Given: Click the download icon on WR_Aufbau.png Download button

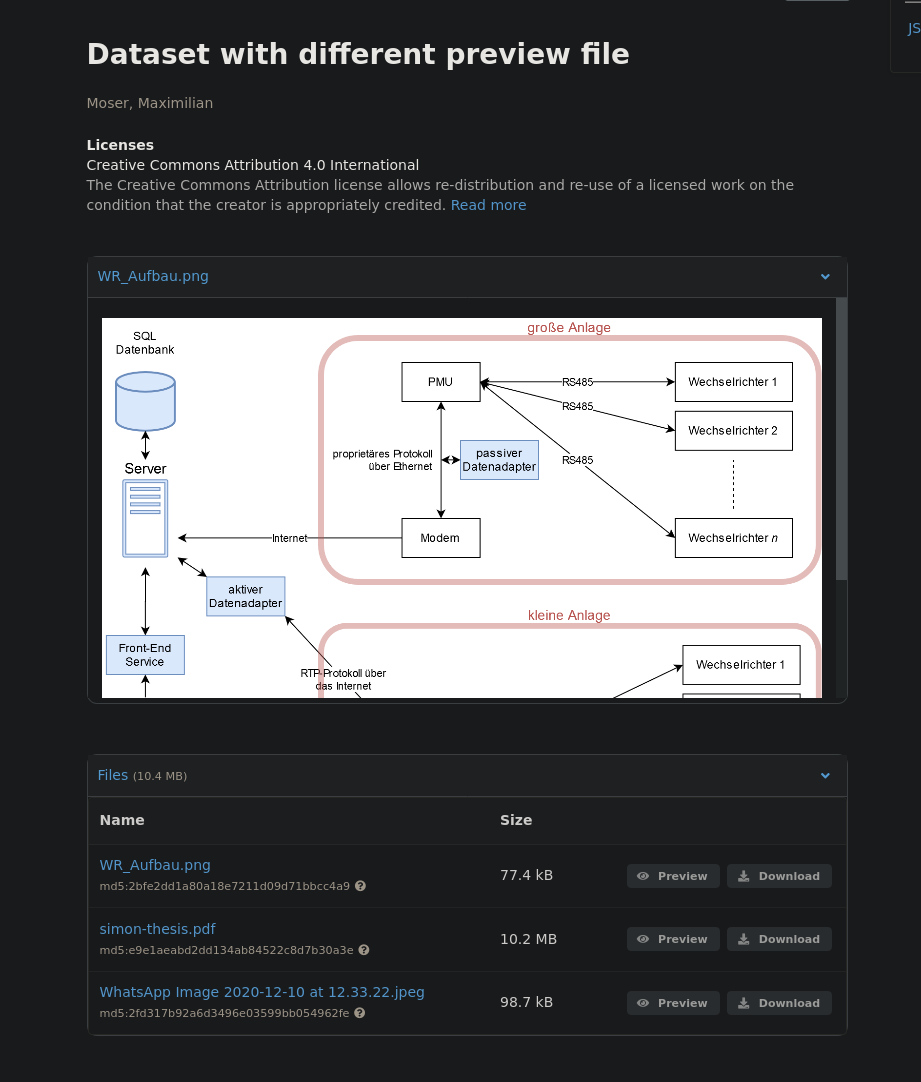Looking at the screenshot, I should (x=743, y=875).
